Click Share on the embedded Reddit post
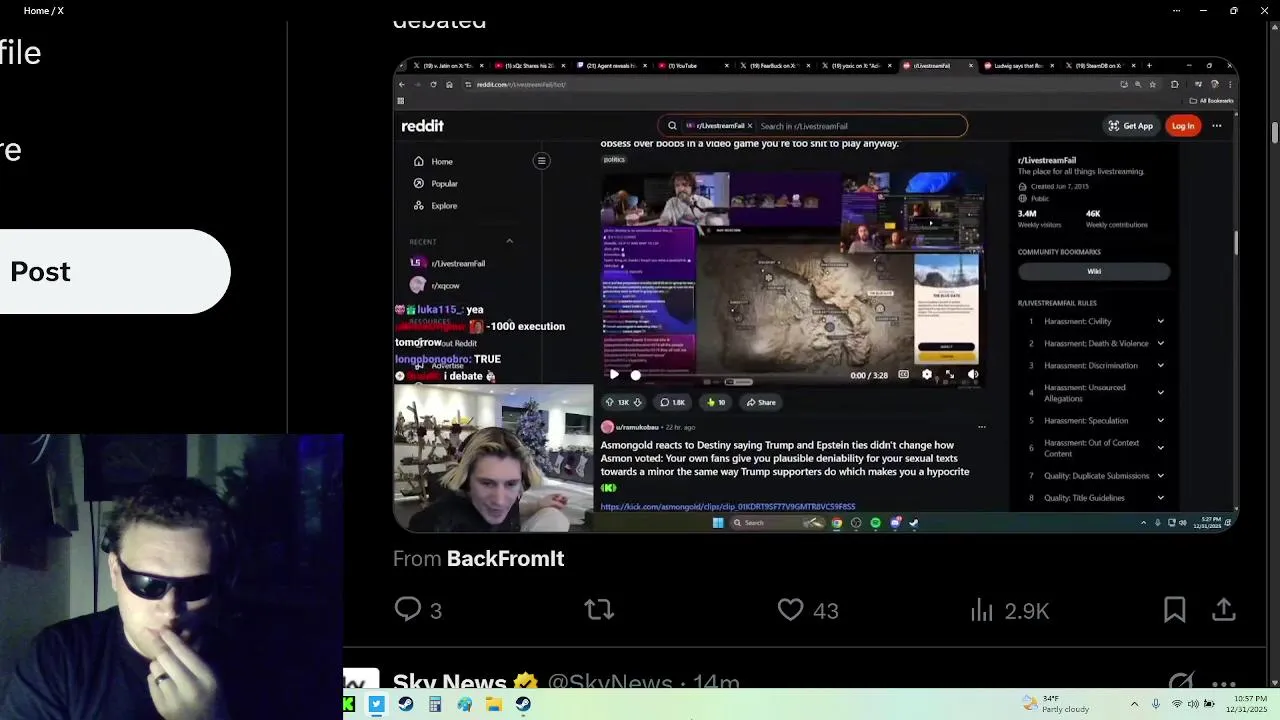1280x720 pixels. [x=761, y=402]
